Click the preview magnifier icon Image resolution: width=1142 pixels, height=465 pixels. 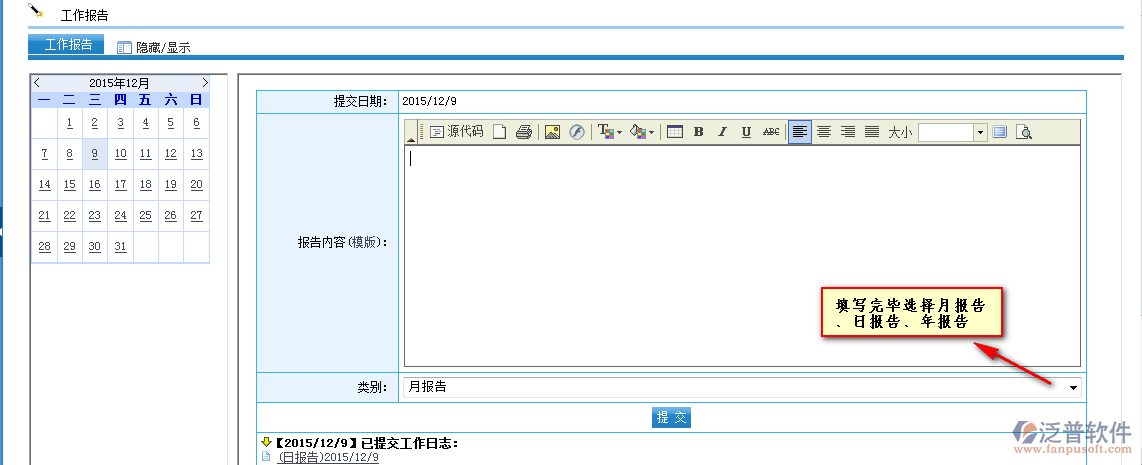1024,132
